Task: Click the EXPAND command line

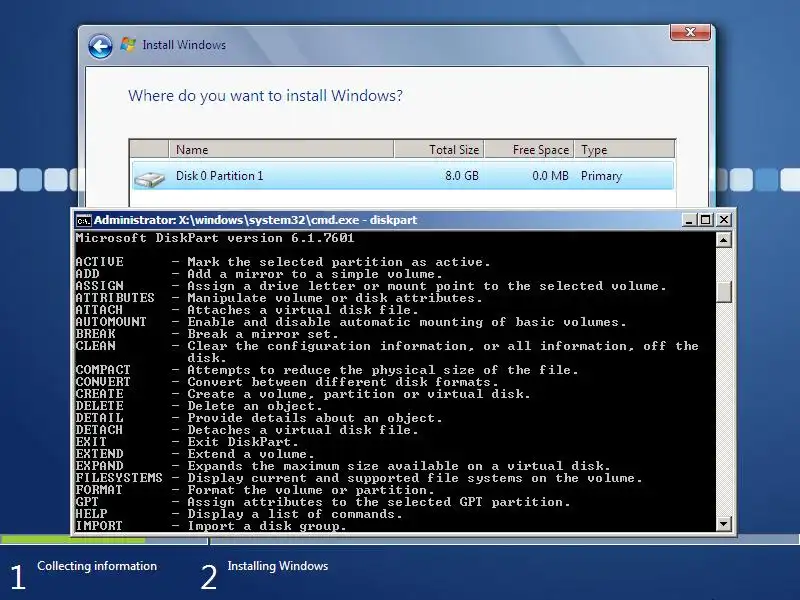Action: point(343,466)
